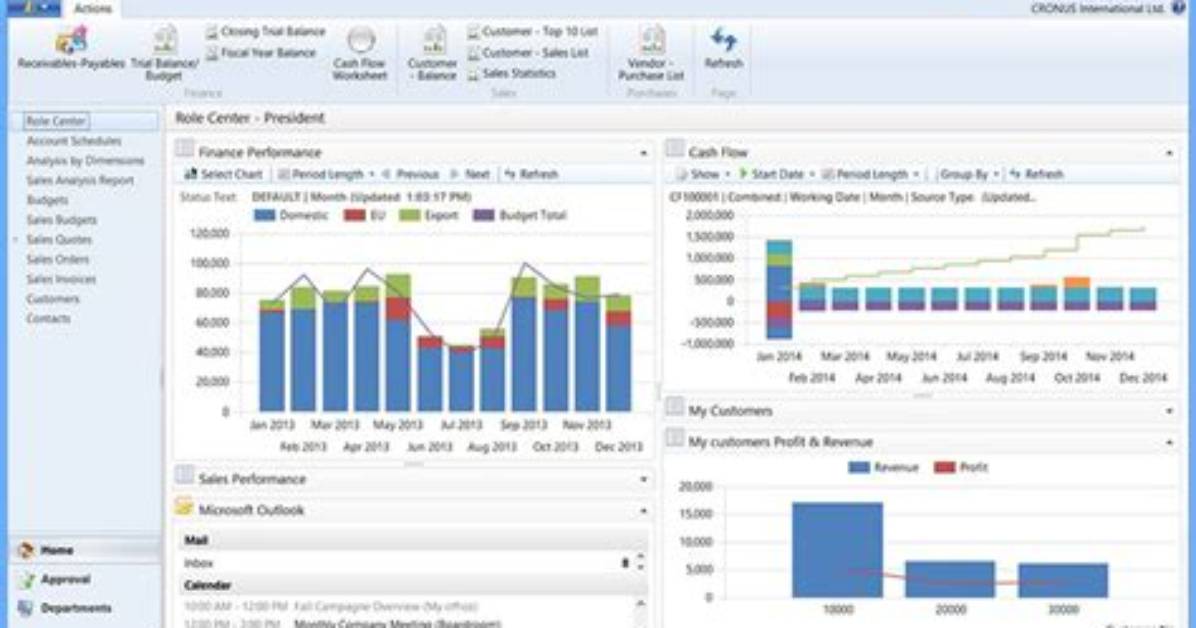Open Customers list in navigation pane
Image resolution: width=1196 pixels, height=628 pixels.
[x=53, y=299]
